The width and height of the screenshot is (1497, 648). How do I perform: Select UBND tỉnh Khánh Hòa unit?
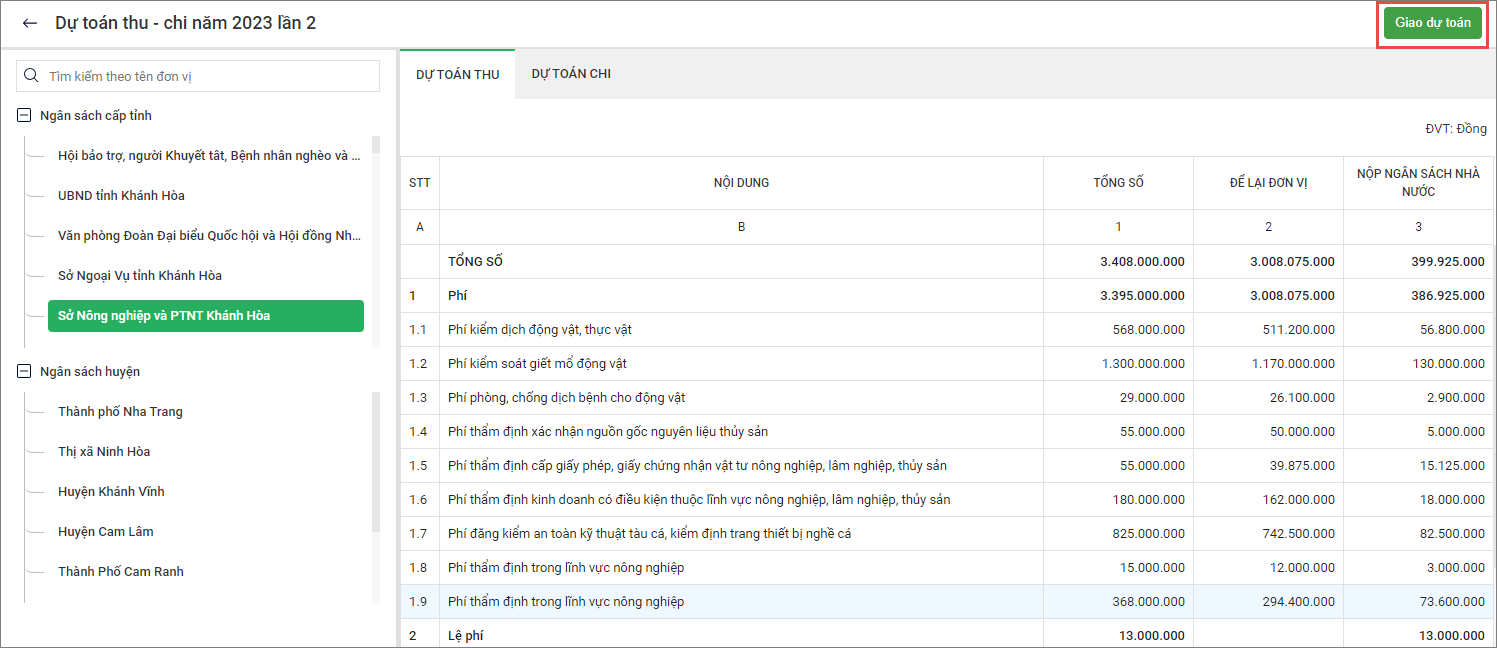pos(121,196)
